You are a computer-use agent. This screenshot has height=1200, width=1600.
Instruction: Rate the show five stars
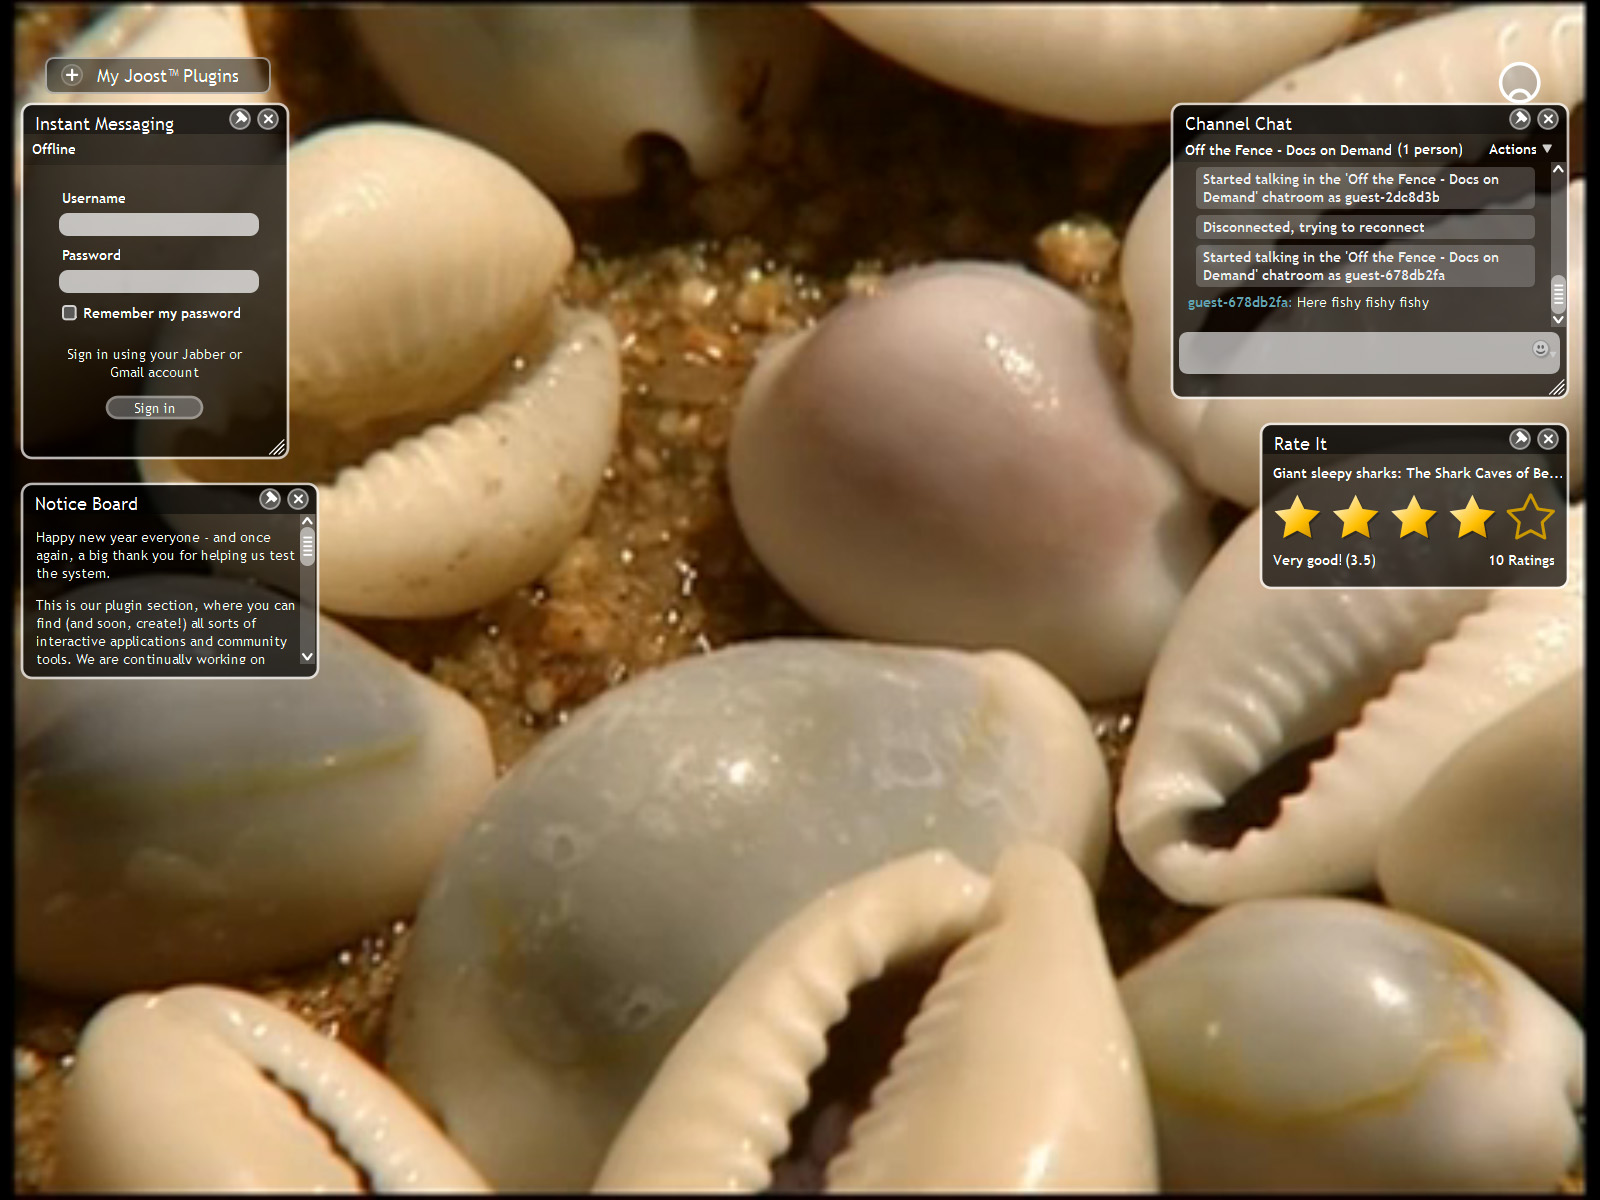tap(1530, 518)
